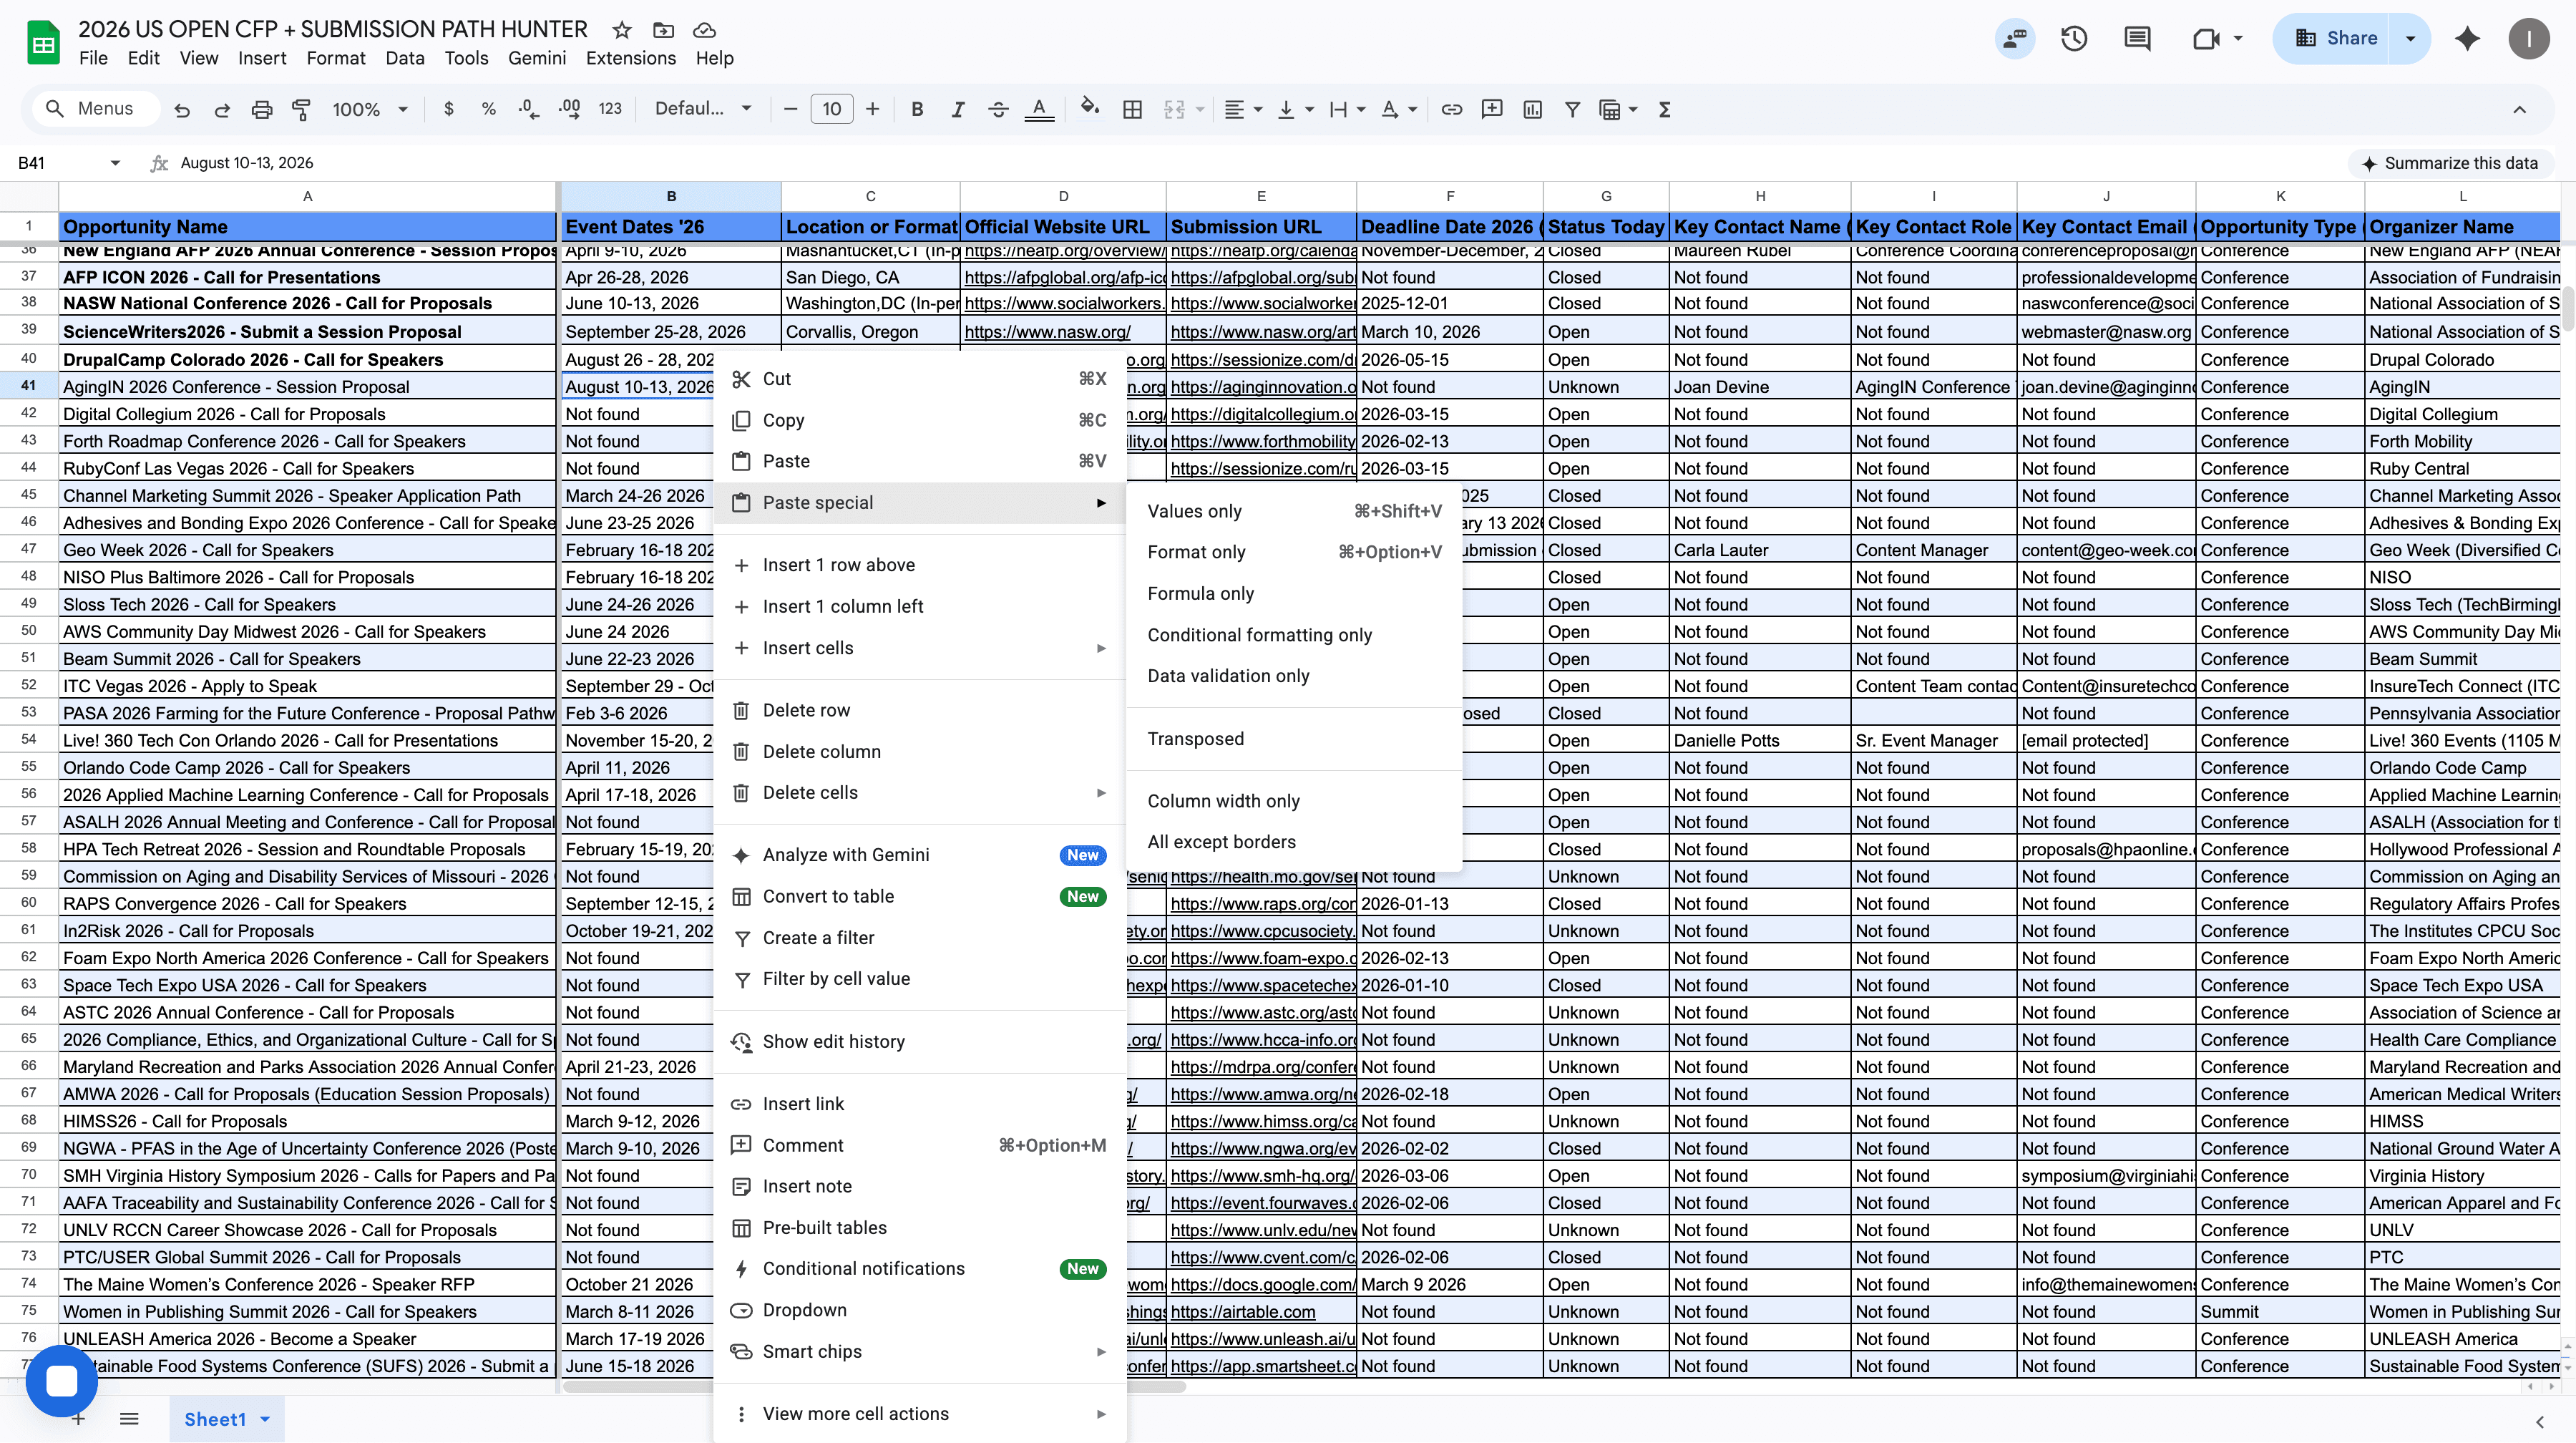2576x1443 pixels.
Task: Click Summarize this data button
Action: pos(2449,163)
